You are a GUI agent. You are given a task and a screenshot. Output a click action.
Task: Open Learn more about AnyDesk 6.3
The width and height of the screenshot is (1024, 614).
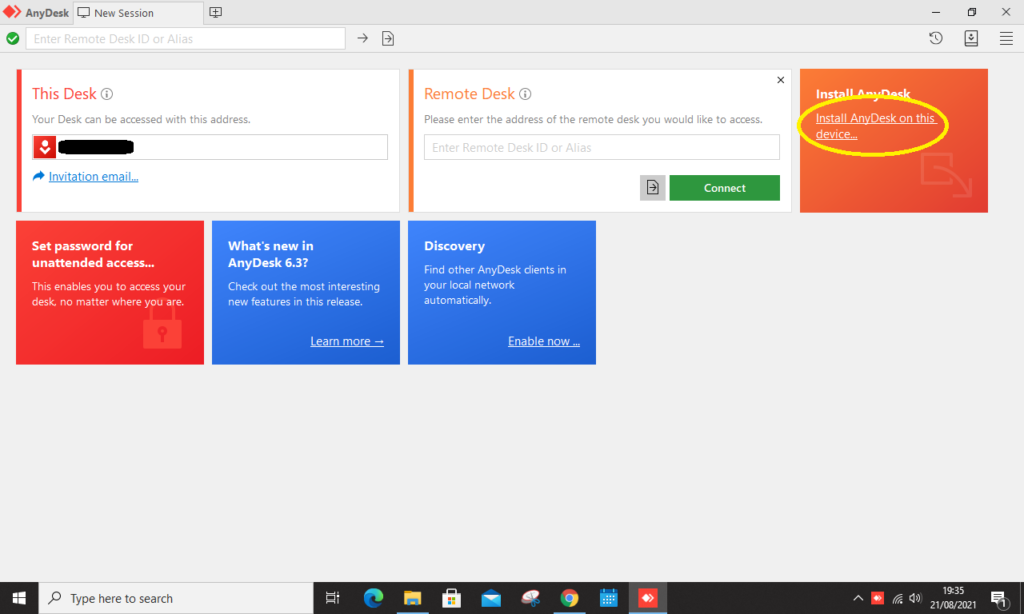pyautogui.click(x=347, y=341)
